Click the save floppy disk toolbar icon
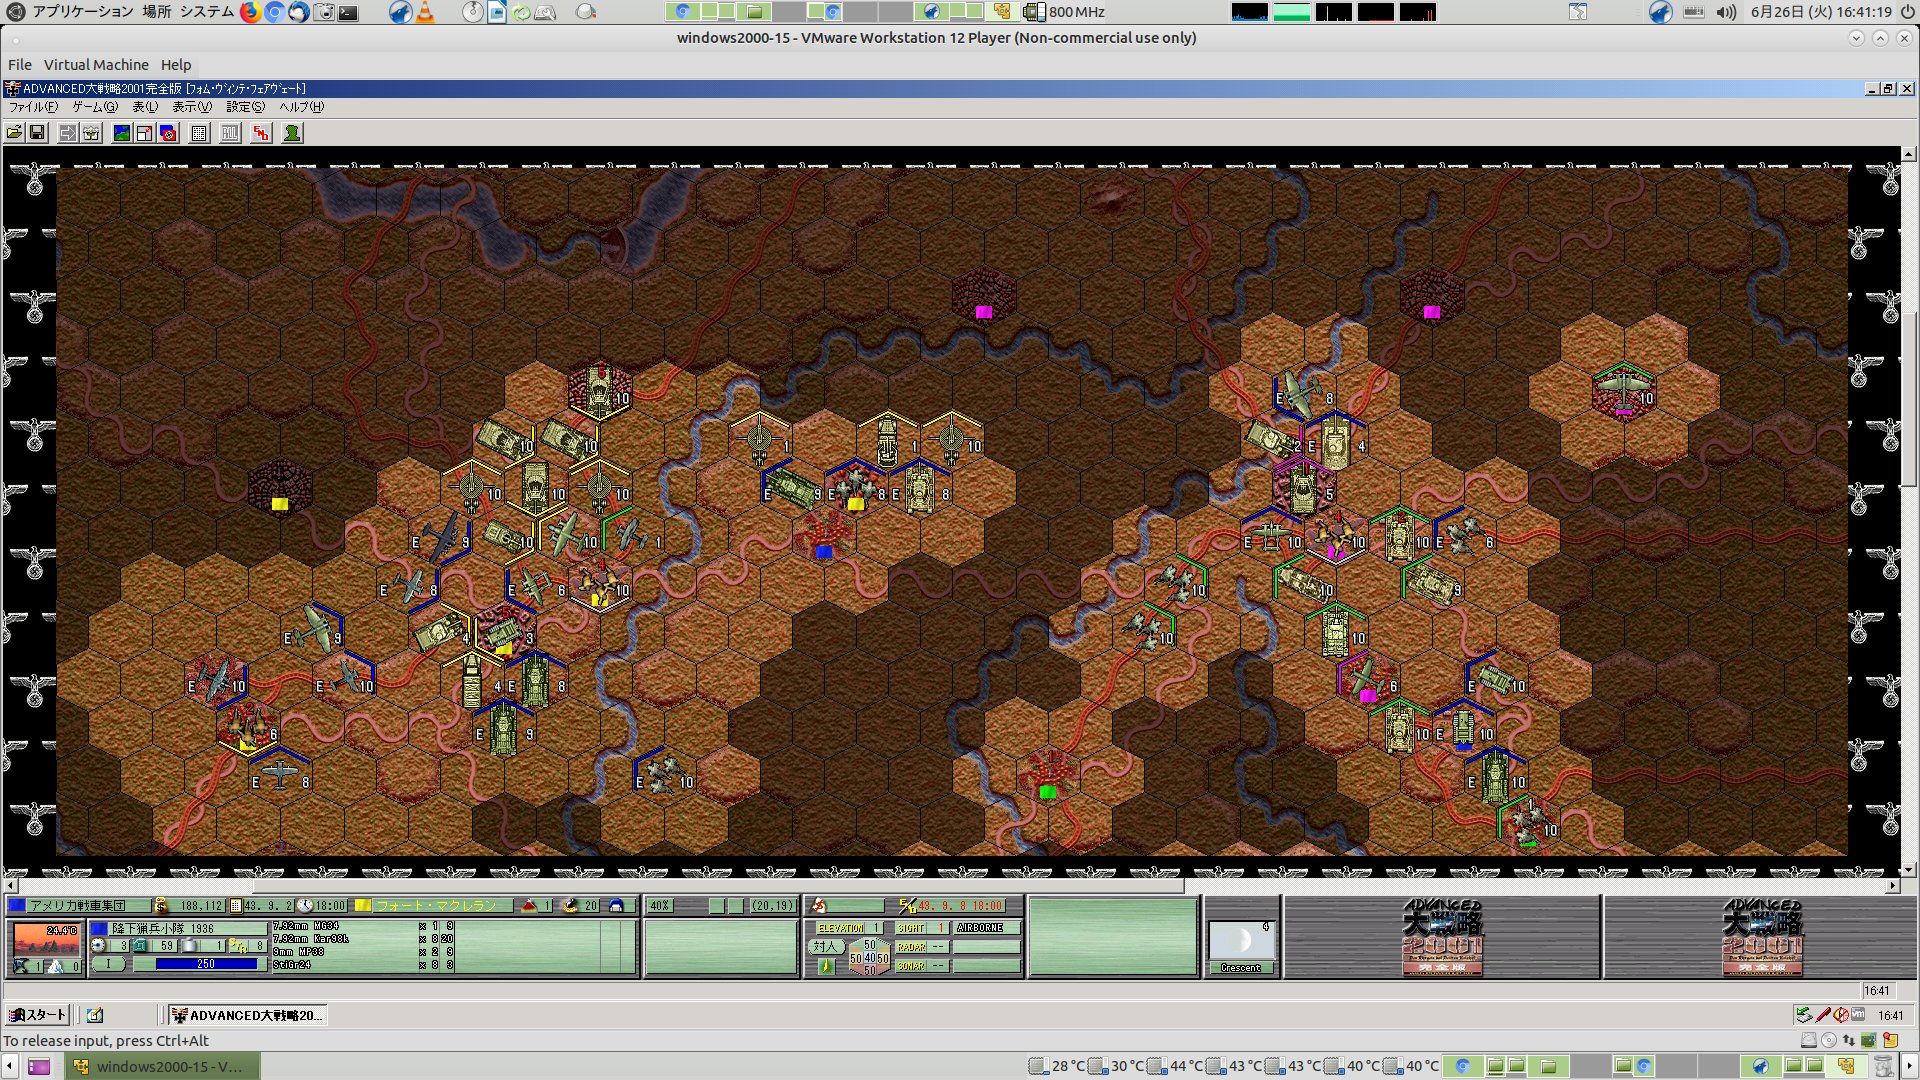This screenshot has height=1080, width=1920. [37, 133]
